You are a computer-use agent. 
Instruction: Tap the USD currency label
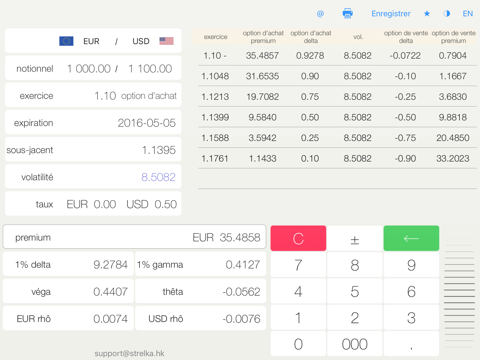(x=141, y=41)
